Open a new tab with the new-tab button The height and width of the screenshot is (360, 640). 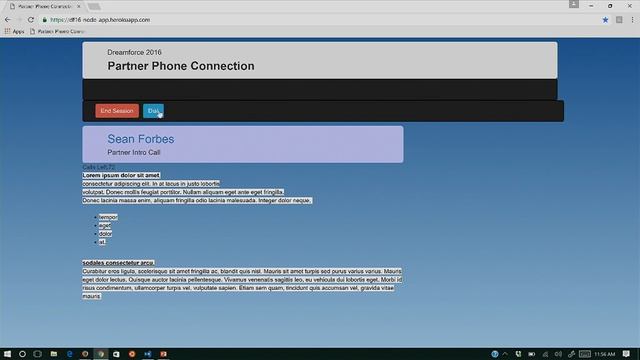94,7
